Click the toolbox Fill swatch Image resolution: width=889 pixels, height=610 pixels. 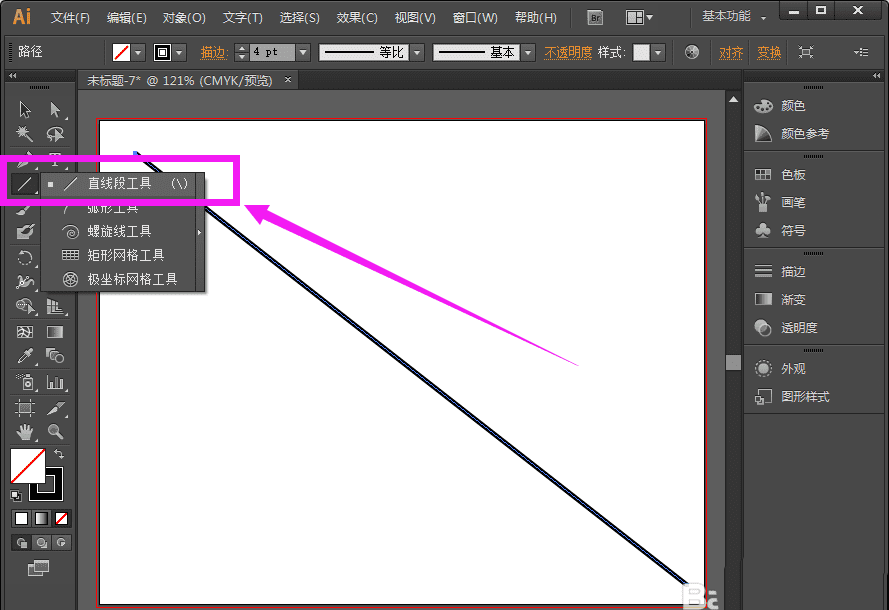pos(27,465)
